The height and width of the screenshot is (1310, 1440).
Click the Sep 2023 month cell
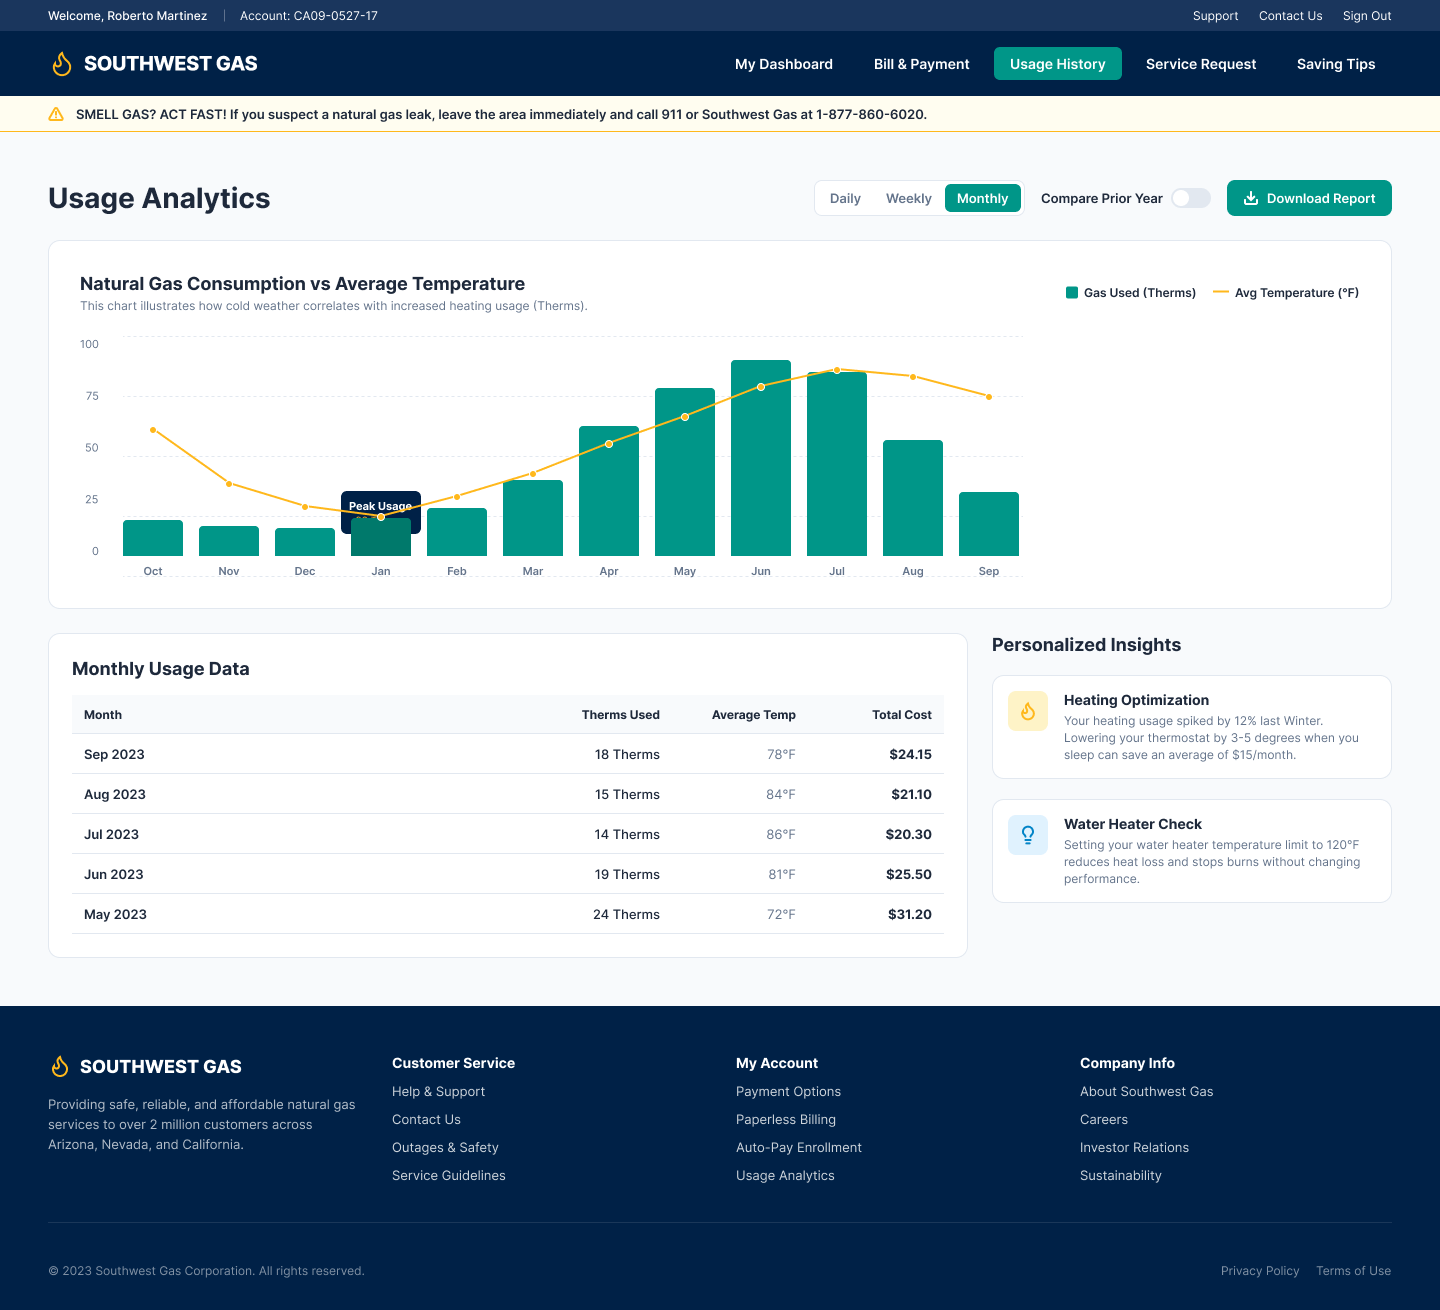114,754
